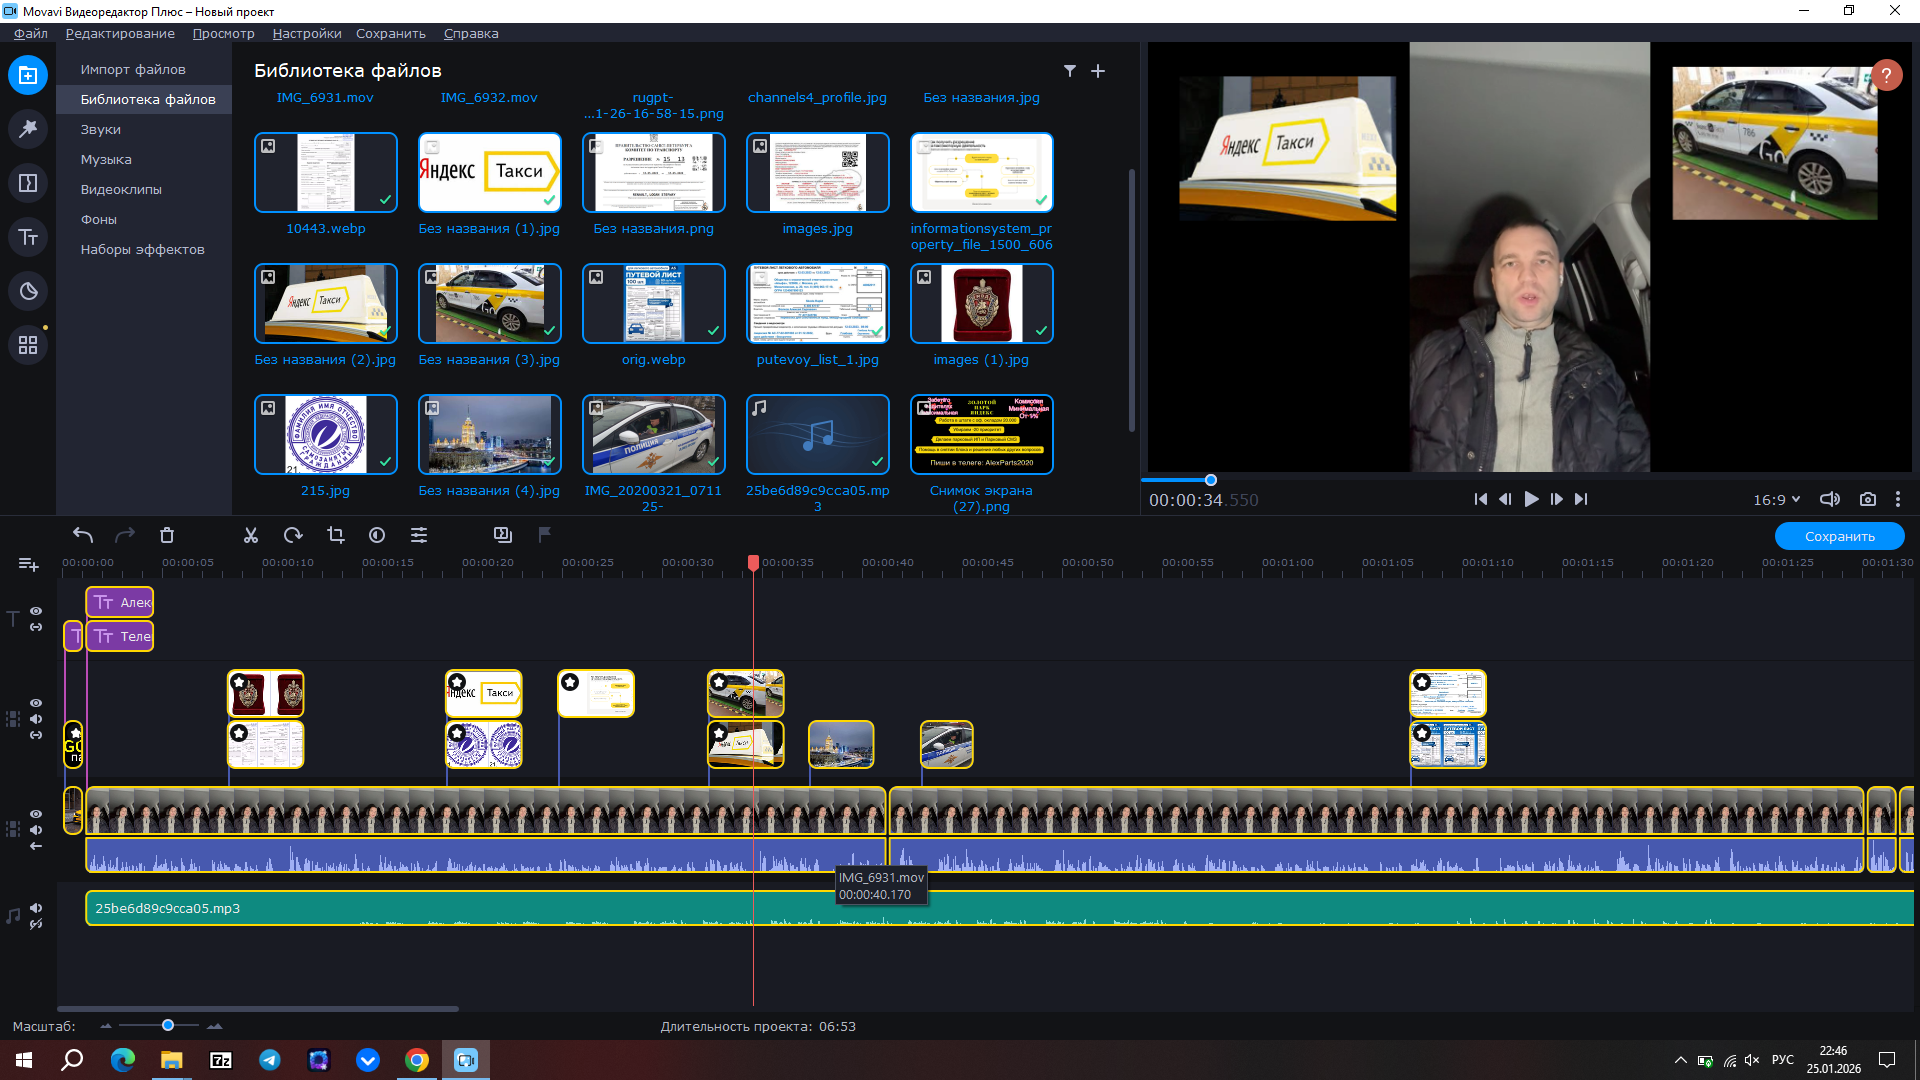
Task: Click the scissors split clip icon
Action: 251,536
